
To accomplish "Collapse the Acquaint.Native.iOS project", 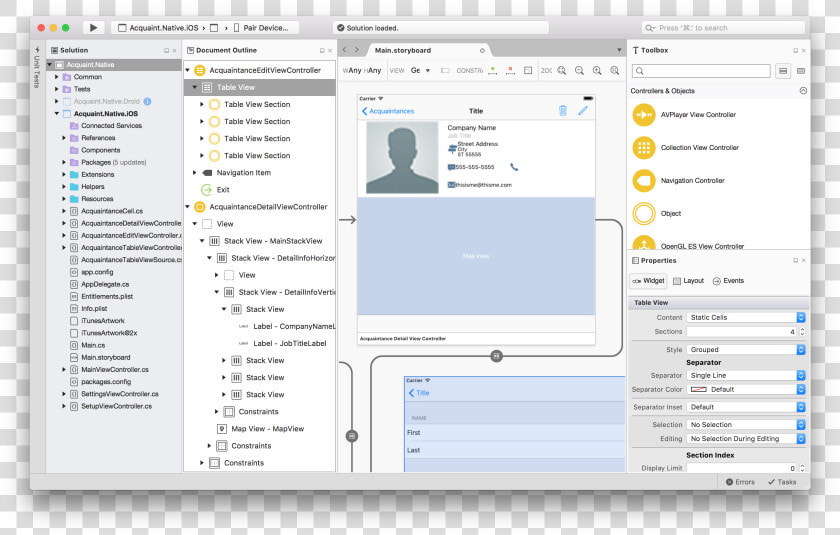I will click(x=57, y=114).
